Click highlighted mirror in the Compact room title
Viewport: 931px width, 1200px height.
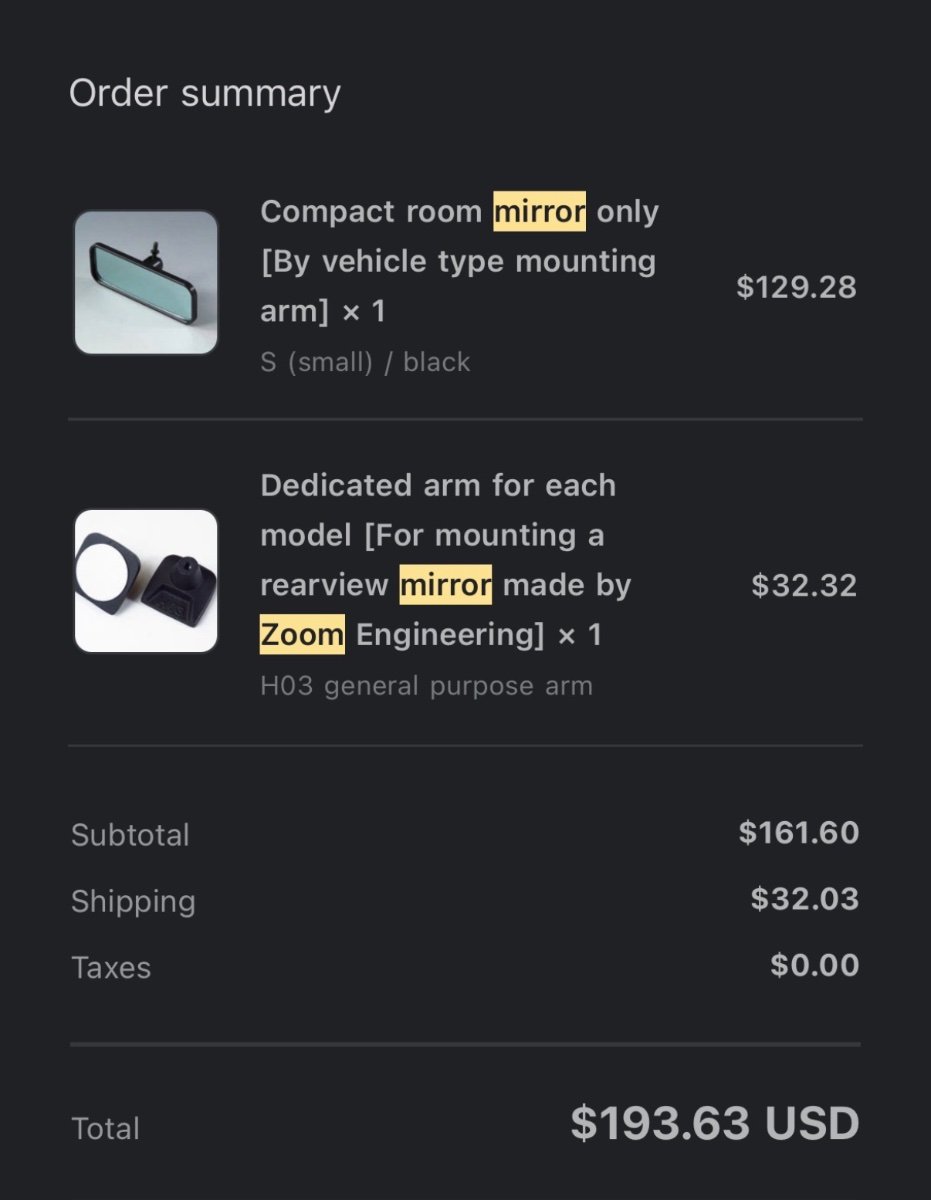540,212
